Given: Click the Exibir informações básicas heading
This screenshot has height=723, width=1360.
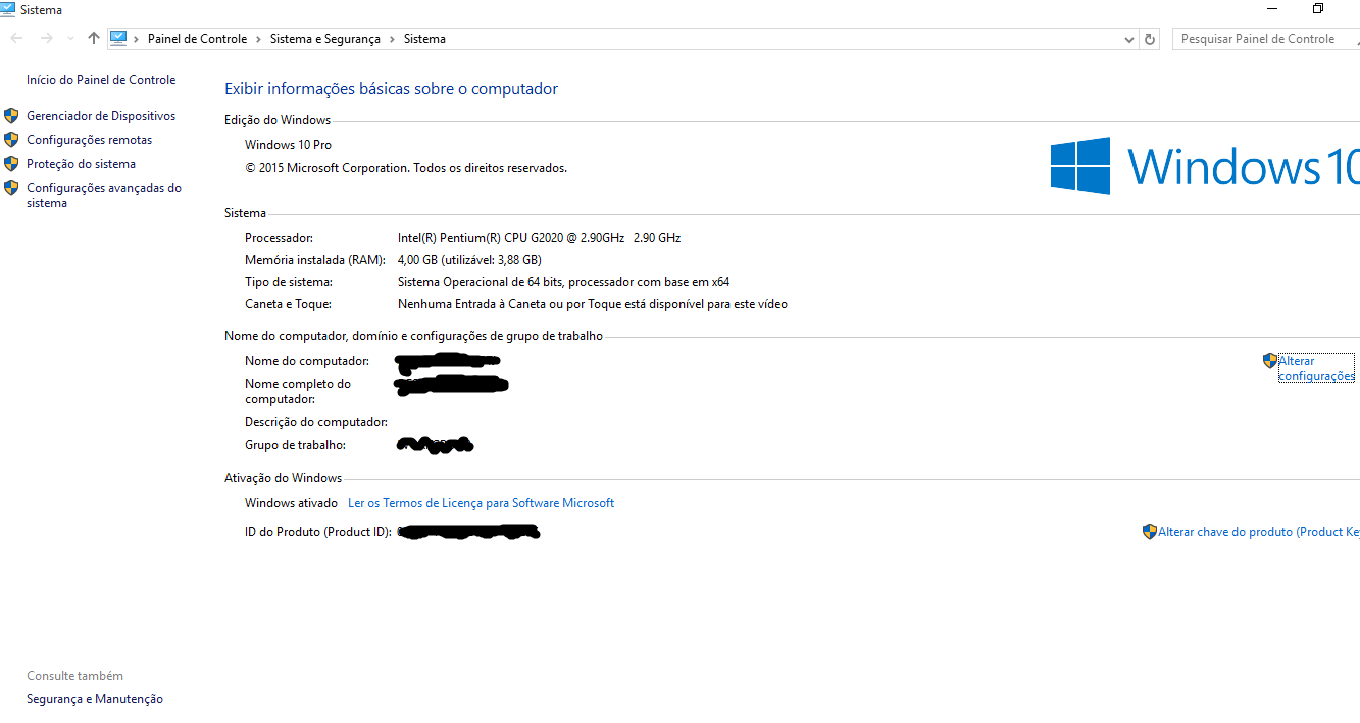Looking at the screenshot, I should (391, 89).
